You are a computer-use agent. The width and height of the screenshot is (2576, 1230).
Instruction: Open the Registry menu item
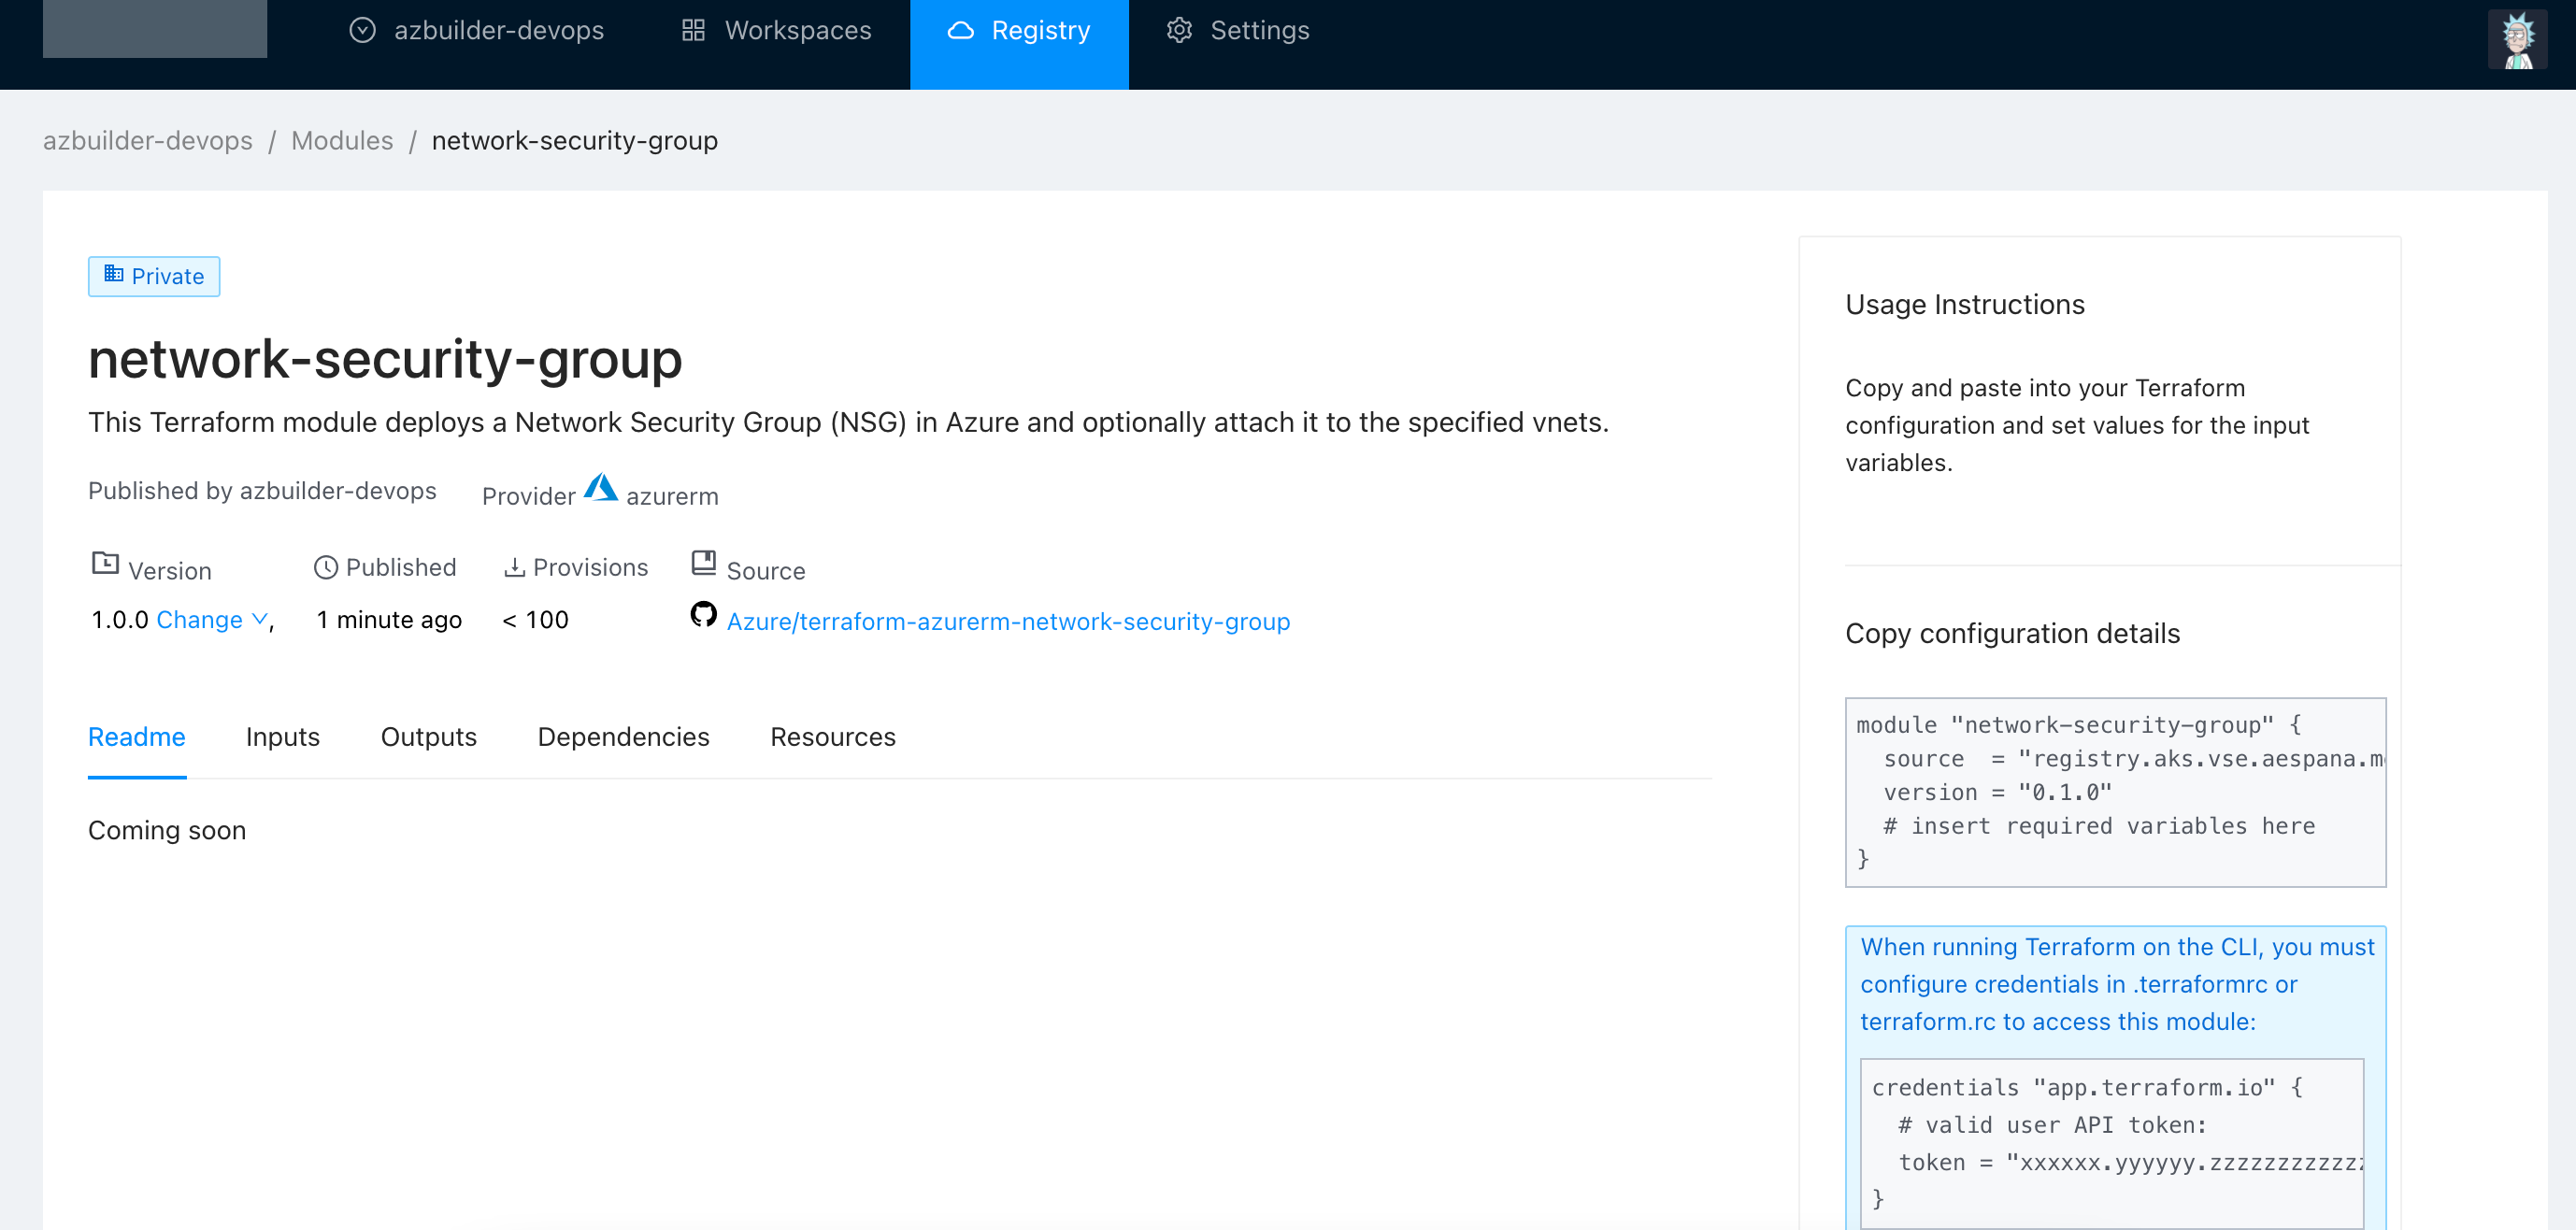tap(1019, 44)
